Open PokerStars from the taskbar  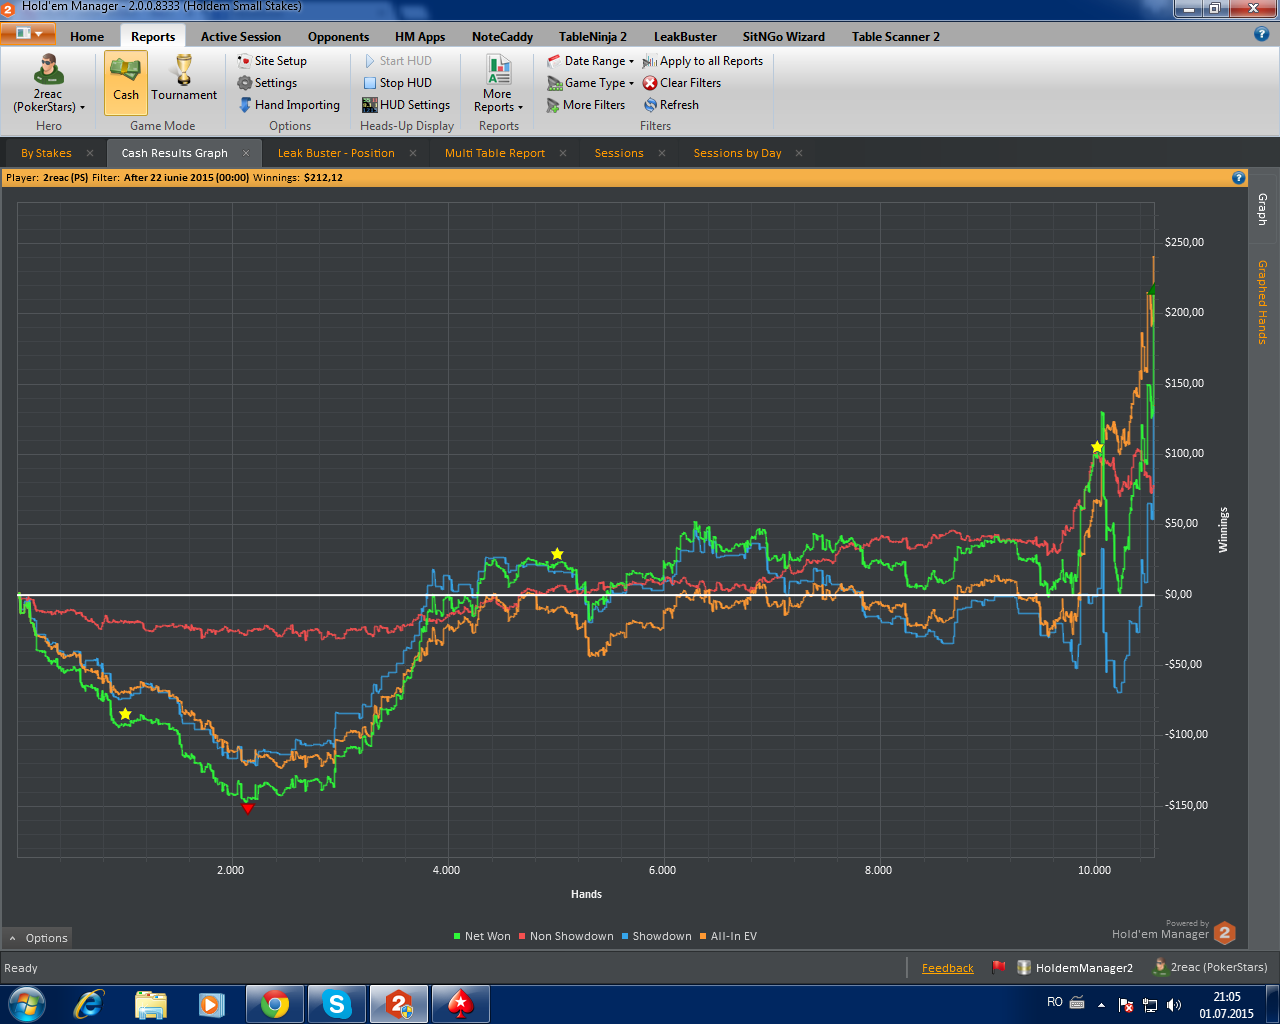pyautogui.click(x=460, y=1004)
